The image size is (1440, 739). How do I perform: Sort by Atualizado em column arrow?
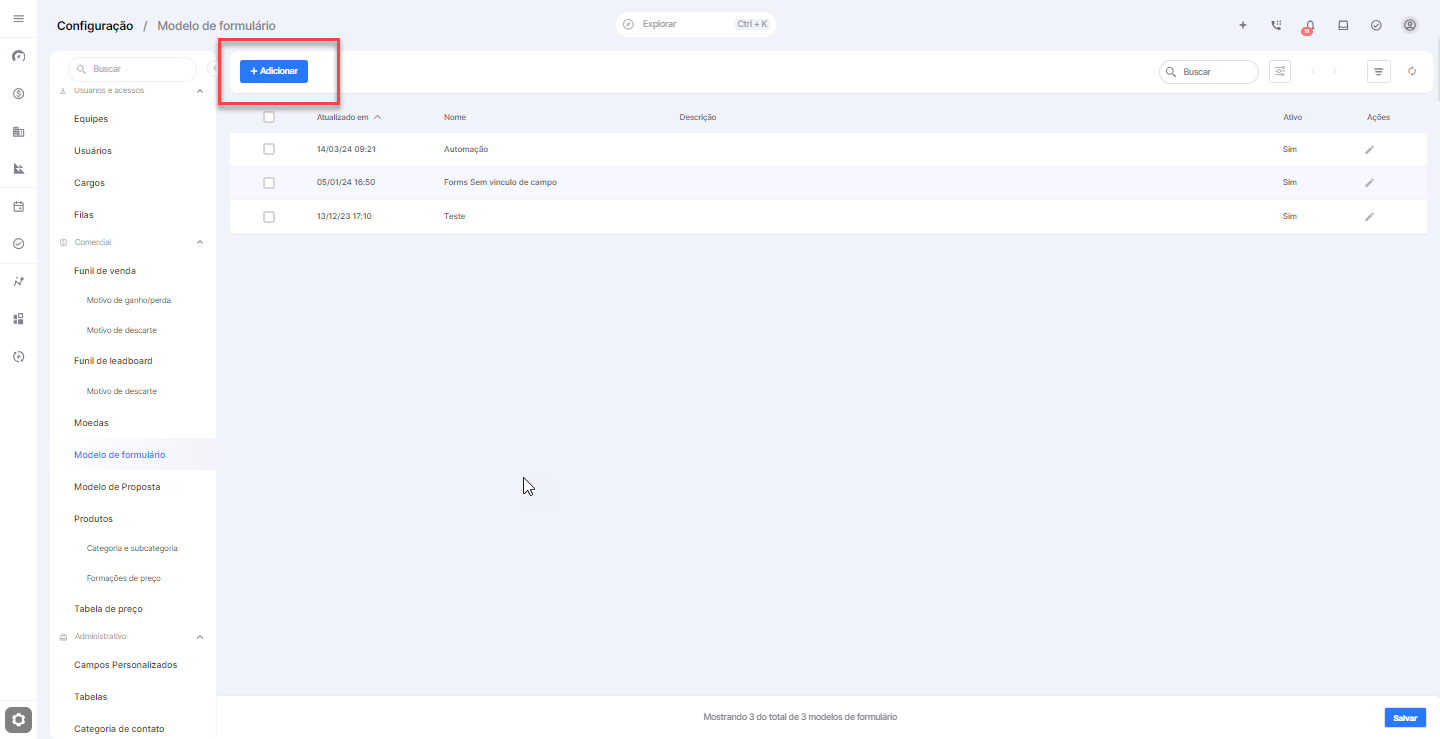point(377,117)
